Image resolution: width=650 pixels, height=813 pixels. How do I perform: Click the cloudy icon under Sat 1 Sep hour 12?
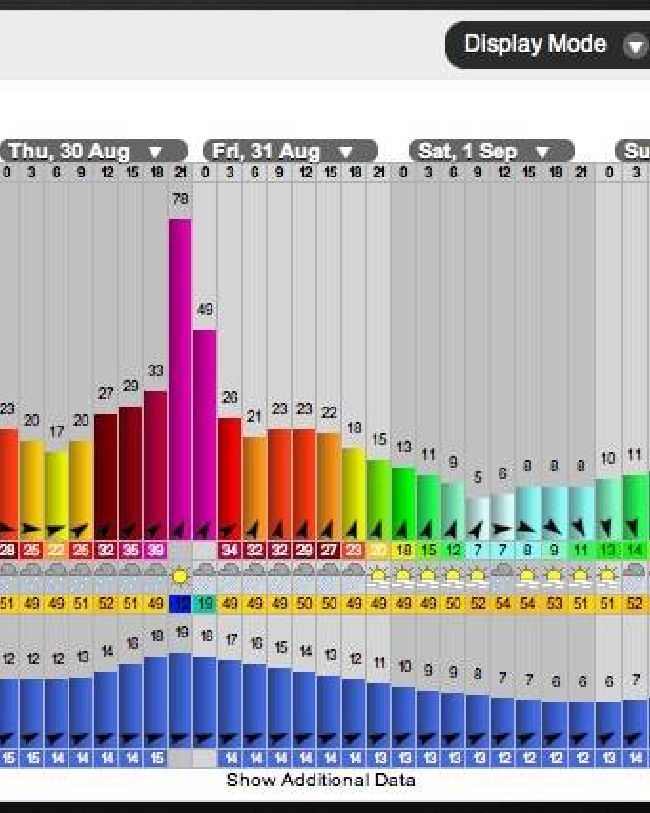click(502, 571)
